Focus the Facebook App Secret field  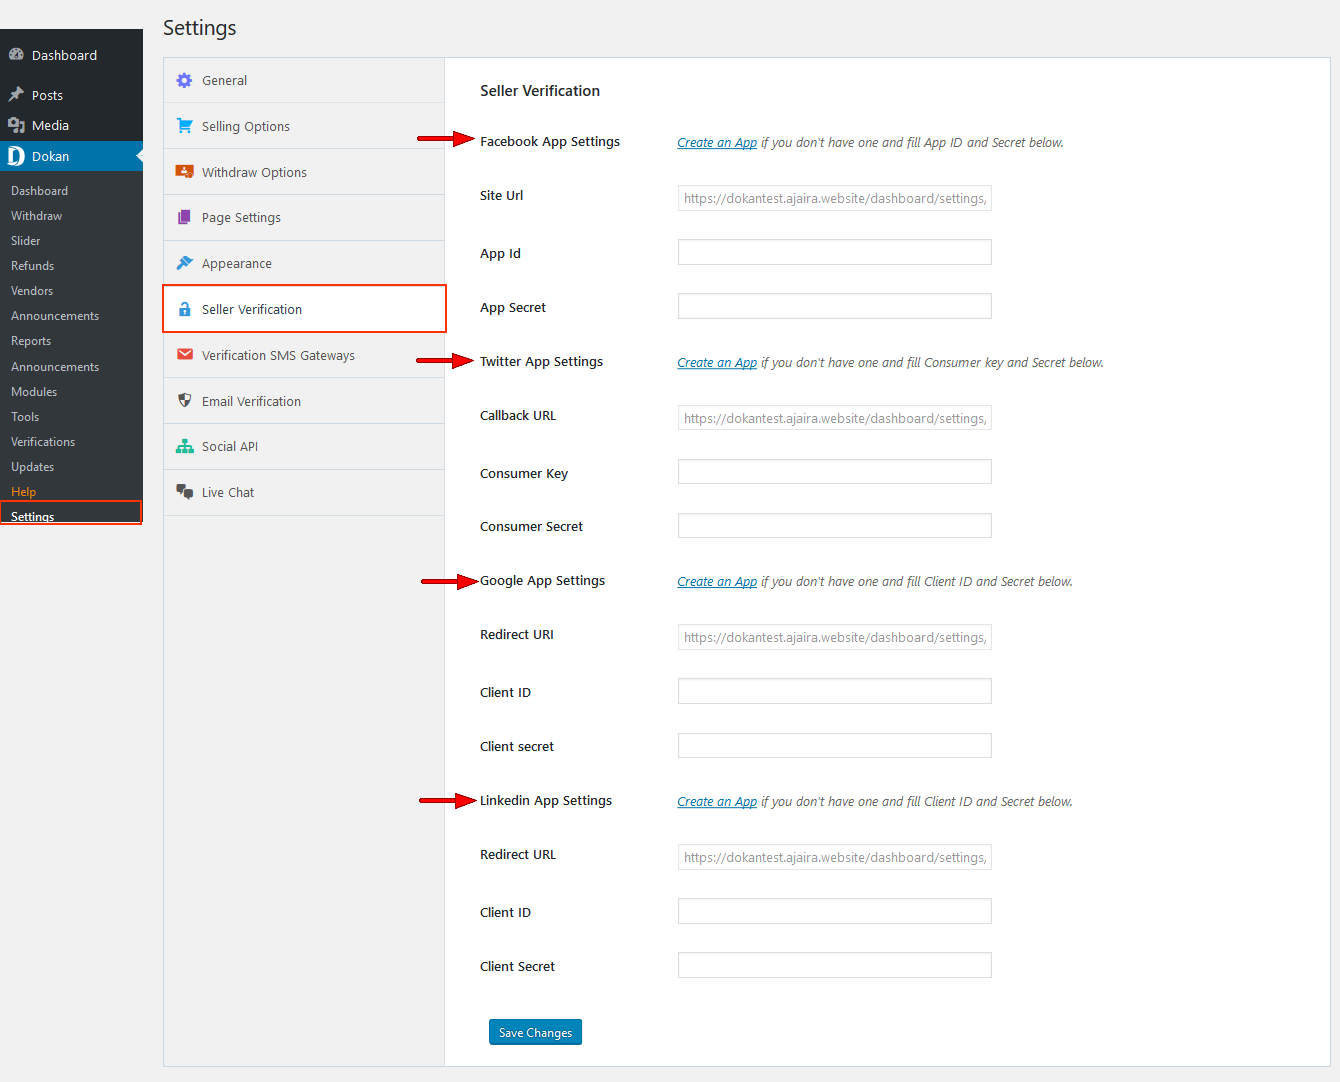(835, 306)
